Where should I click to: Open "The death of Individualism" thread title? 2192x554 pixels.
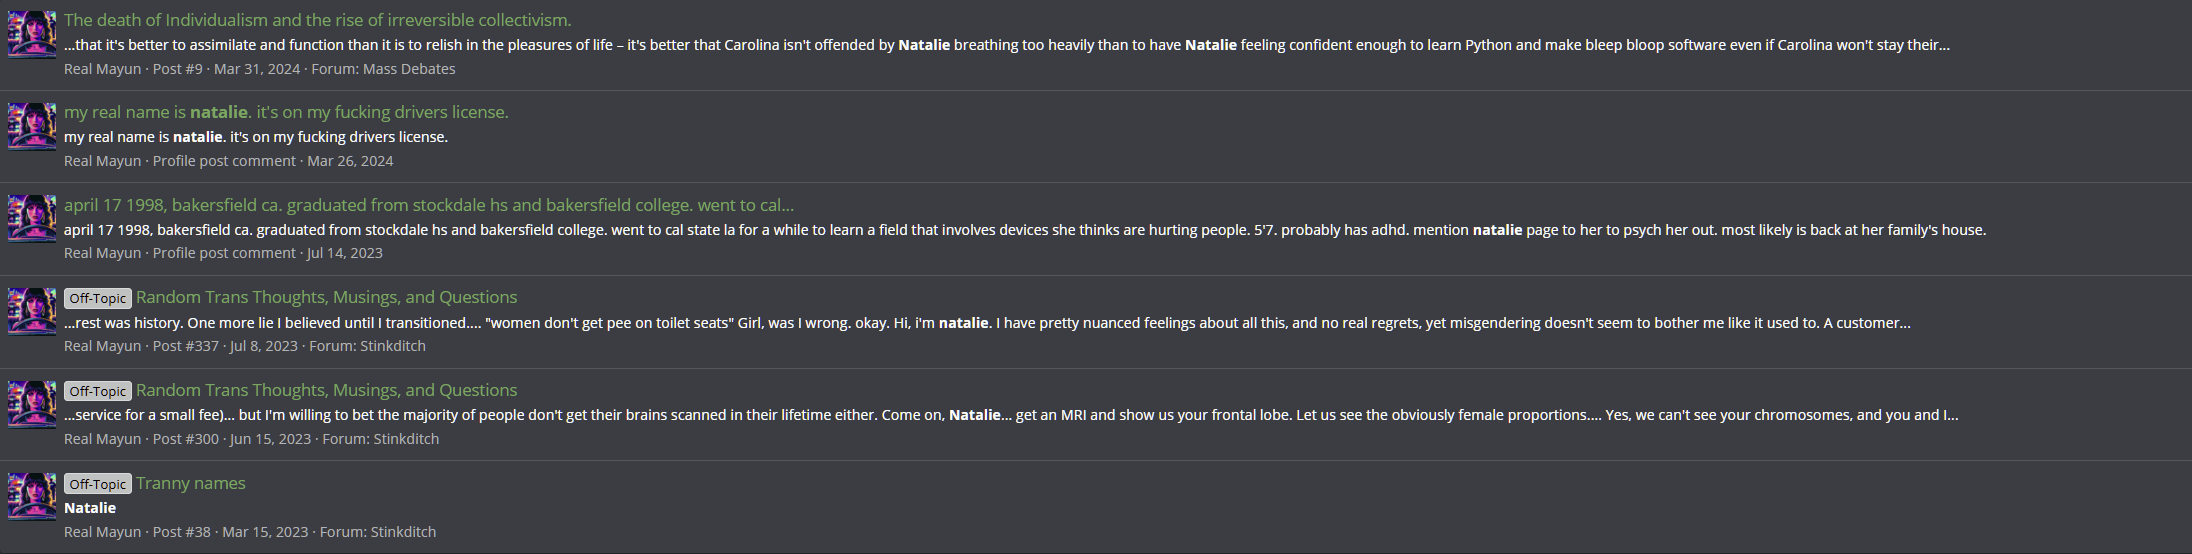[317, 20]
